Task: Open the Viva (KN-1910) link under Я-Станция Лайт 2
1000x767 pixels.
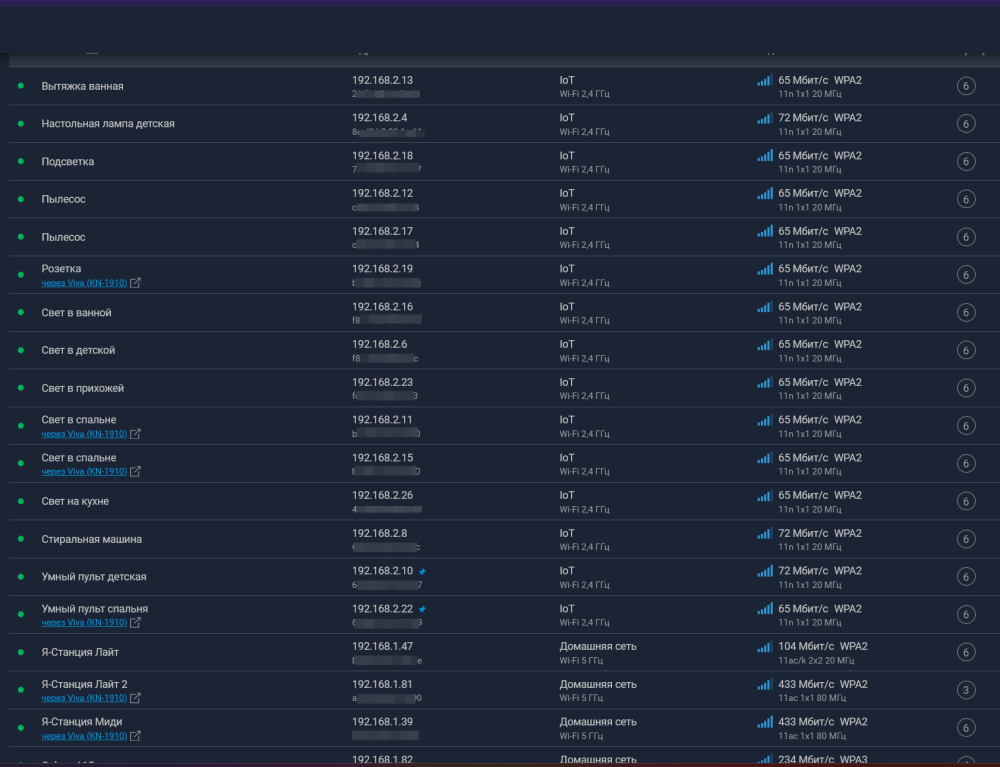Action: point(84,698)
